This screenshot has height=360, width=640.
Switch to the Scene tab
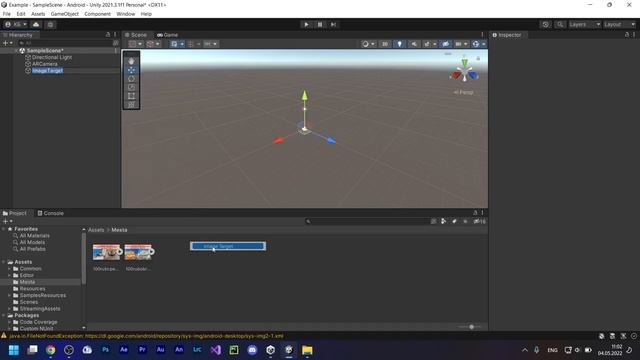pyautogui.click(x=136, y=35)
